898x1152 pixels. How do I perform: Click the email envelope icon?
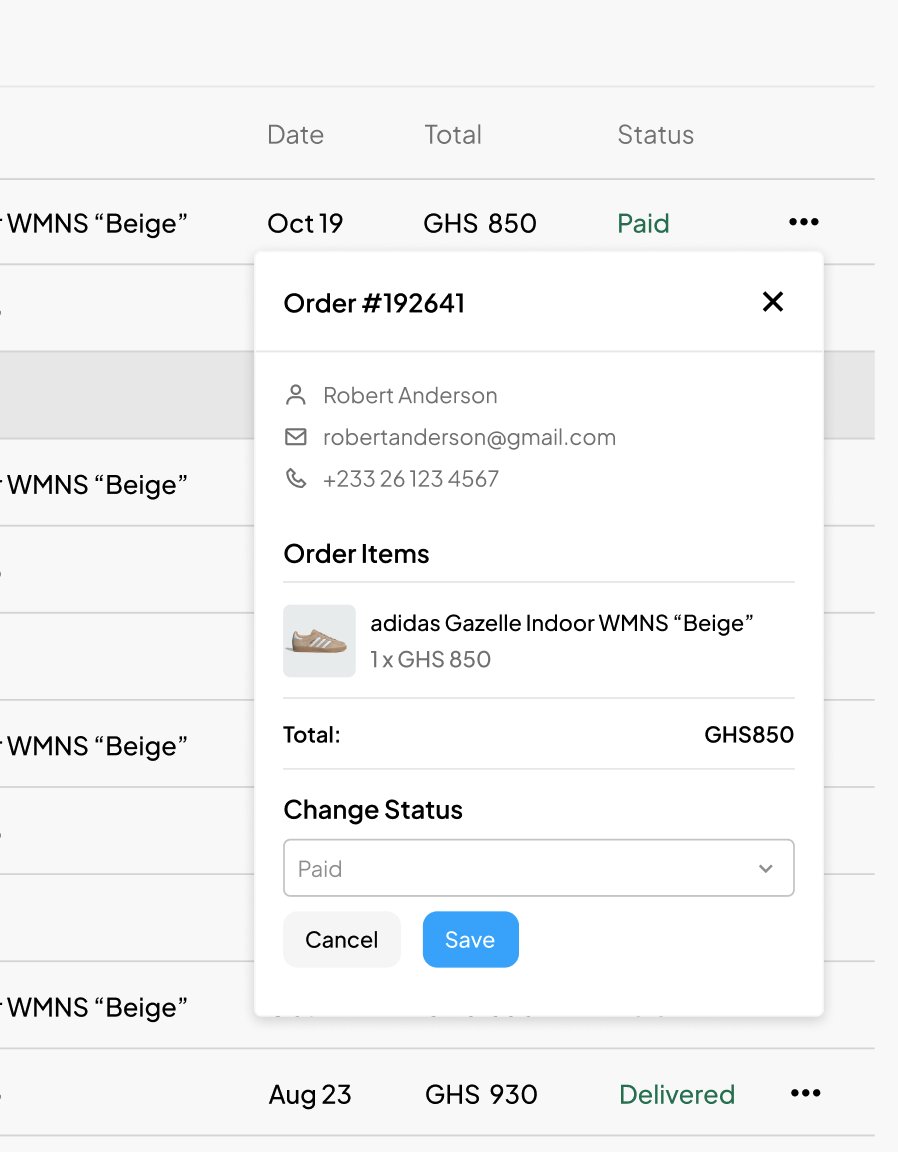click(x=295, y=437)
